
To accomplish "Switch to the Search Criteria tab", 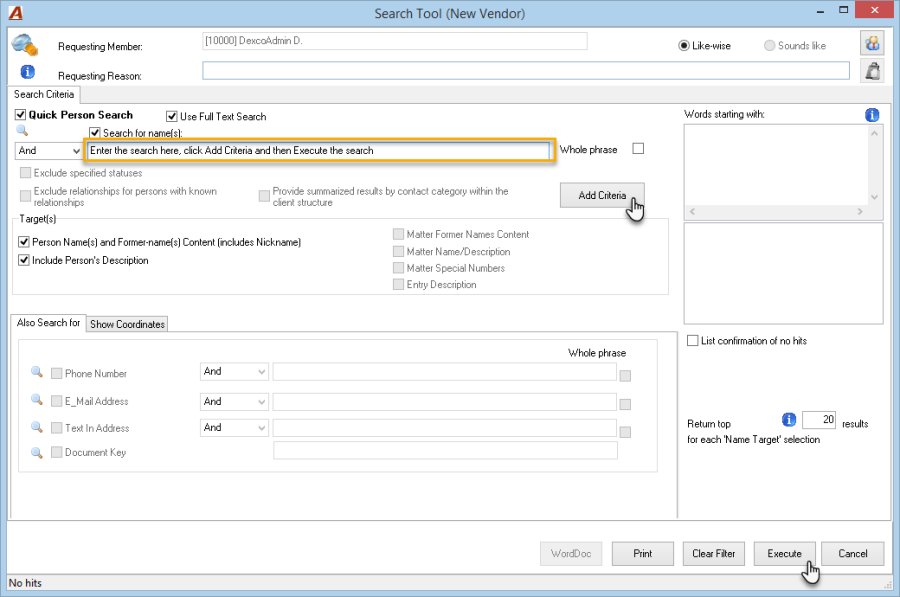I will 44,94.
